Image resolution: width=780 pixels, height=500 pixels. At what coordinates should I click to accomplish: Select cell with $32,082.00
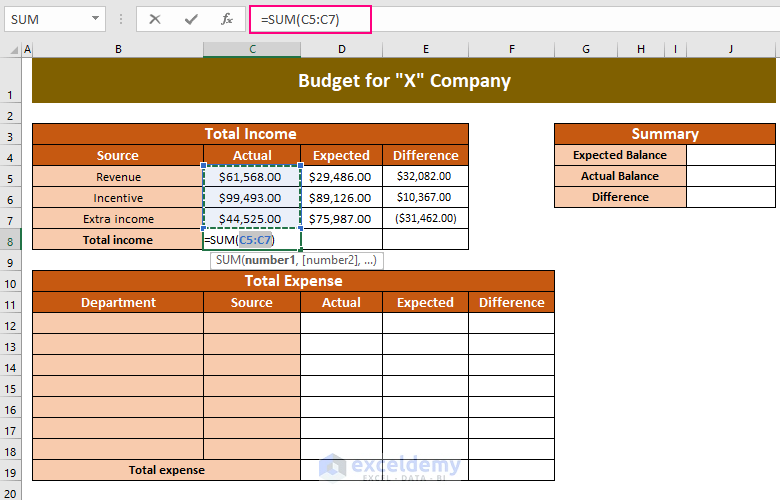tap(425, 177)
